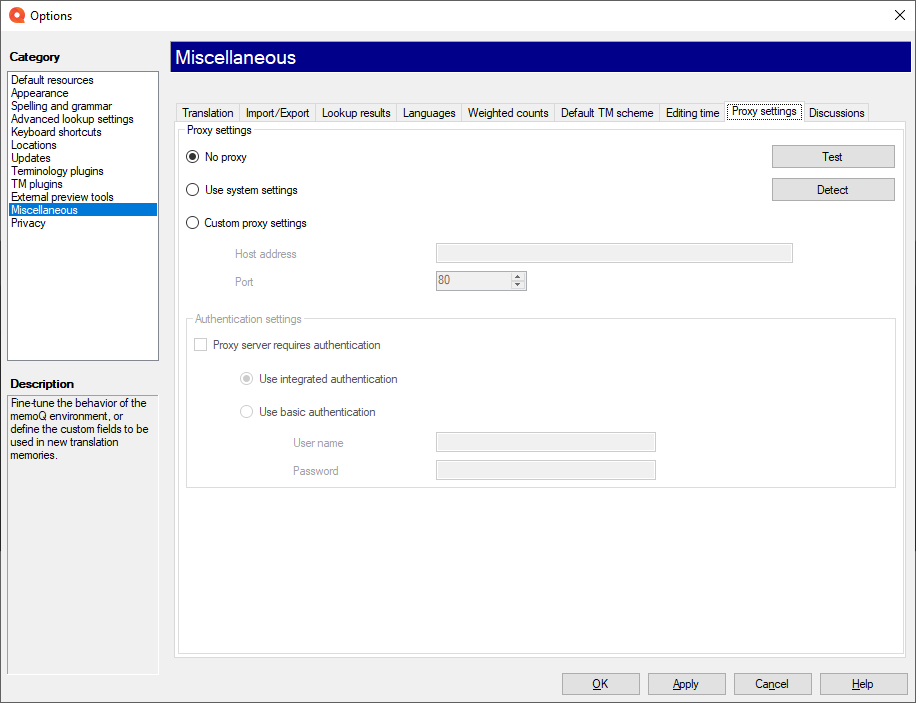Click the Port down spinner arrow
Image resolution: width=916 pixels, height=703 pixels.
[x=518, y=285]
